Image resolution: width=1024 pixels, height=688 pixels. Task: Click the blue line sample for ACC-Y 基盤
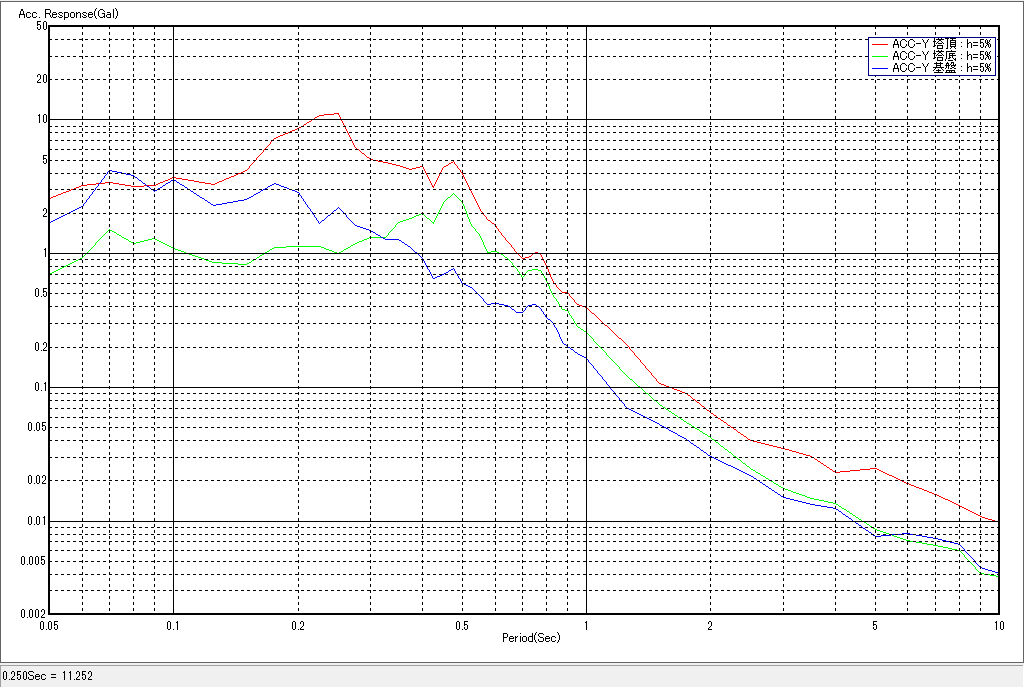tap(880, 68)
